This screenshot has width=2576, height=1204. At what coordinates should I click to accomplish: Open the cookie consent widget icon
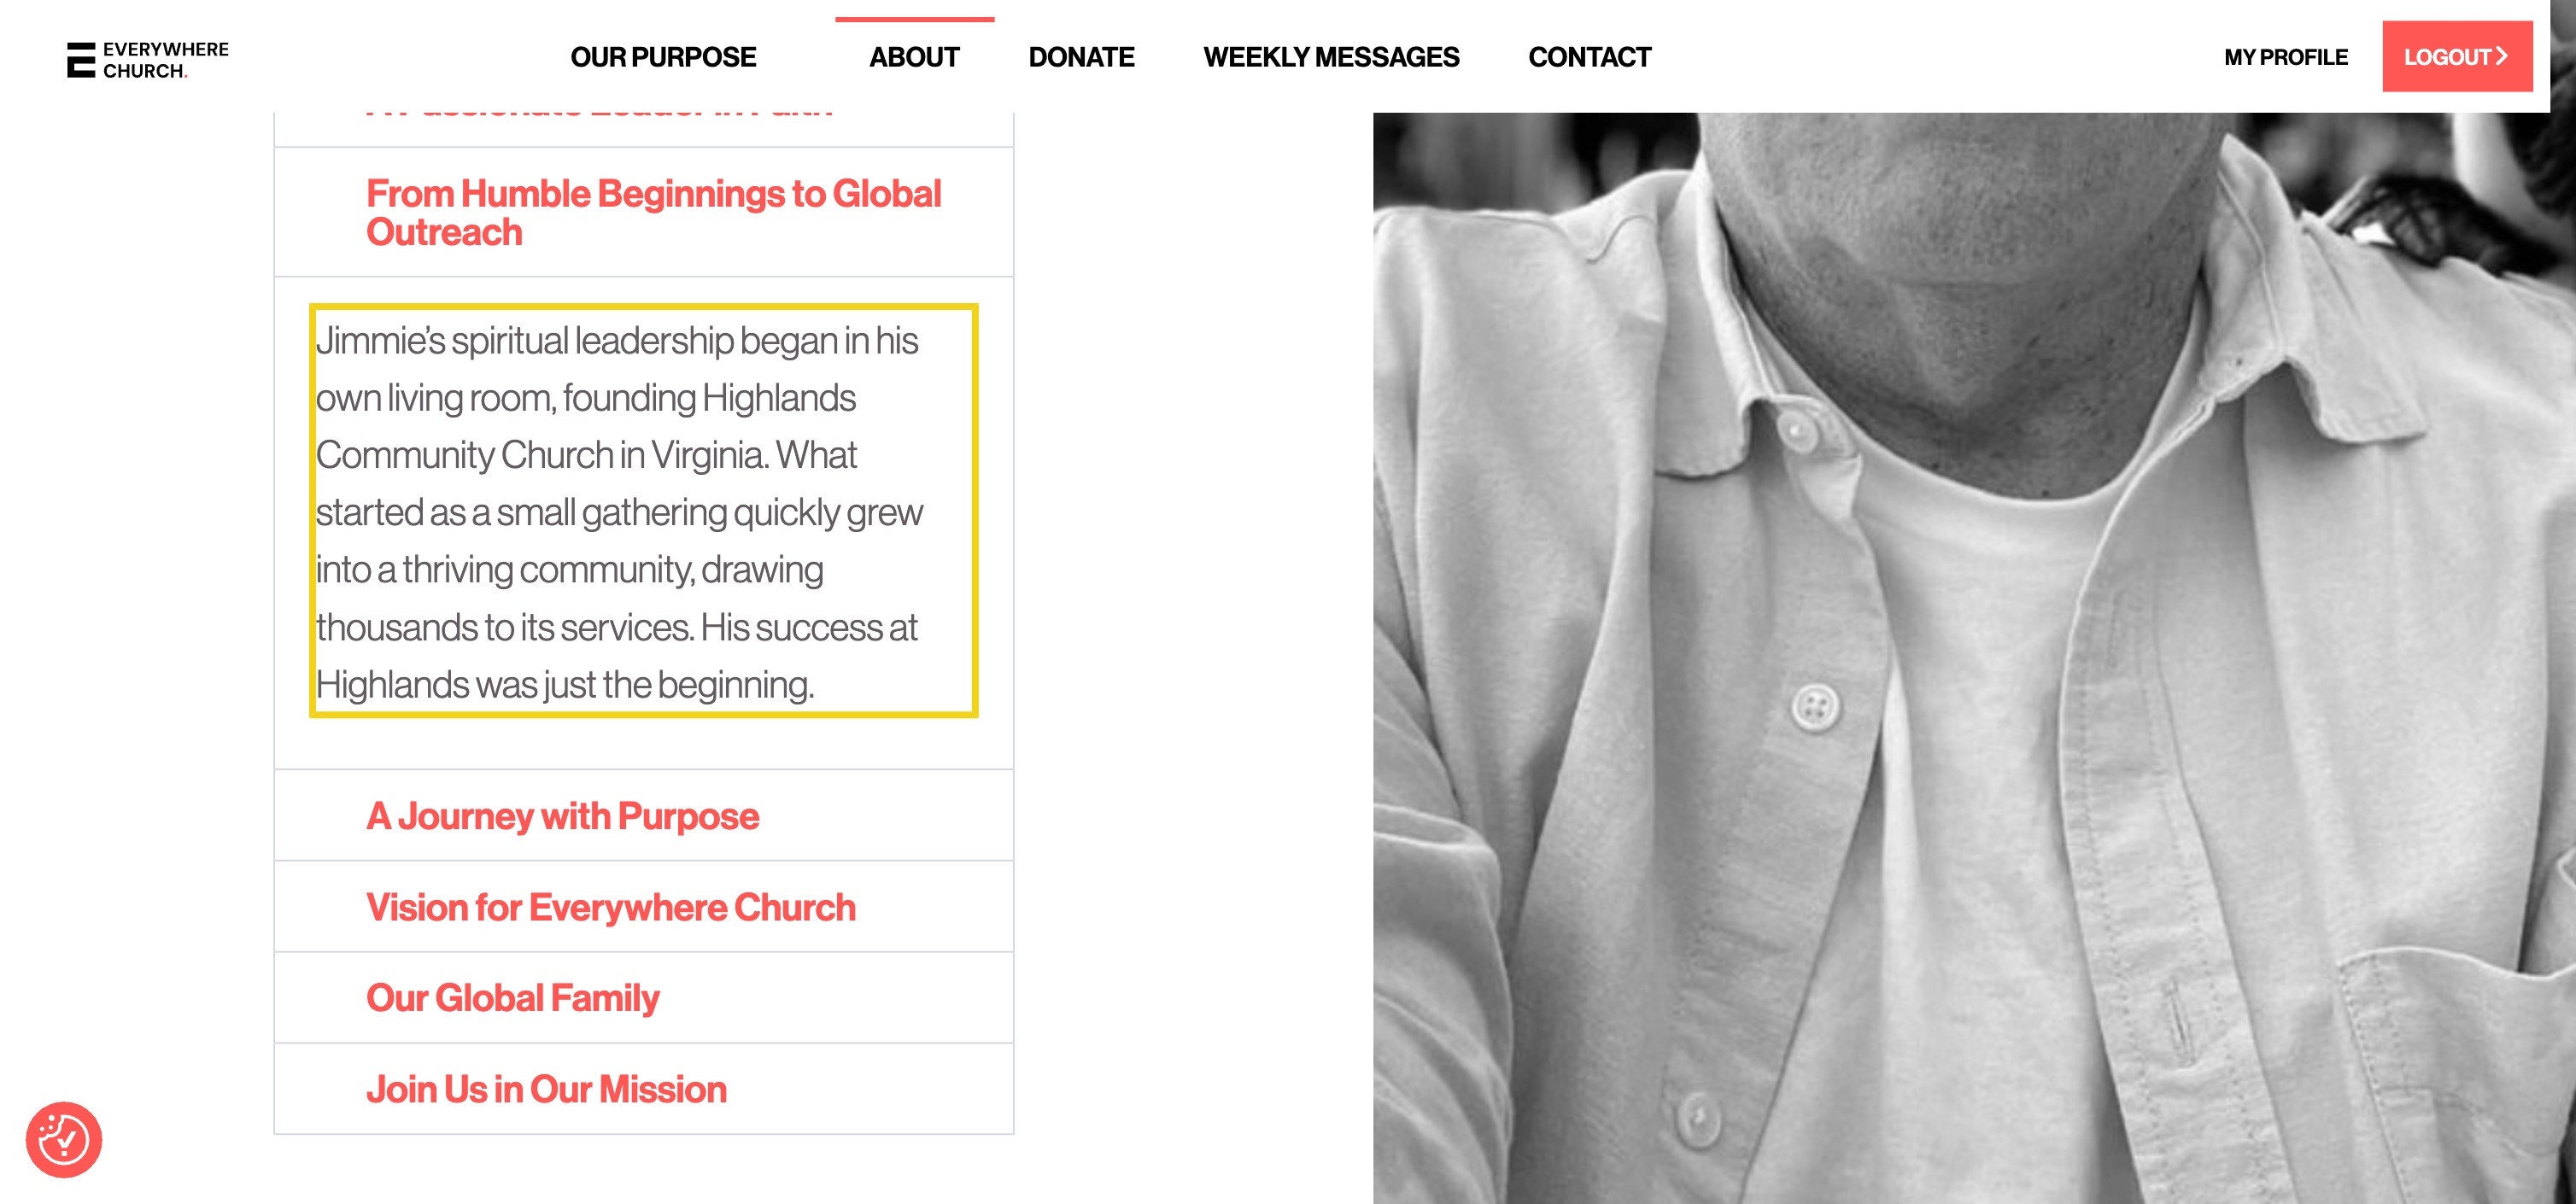coord(64,1139)
